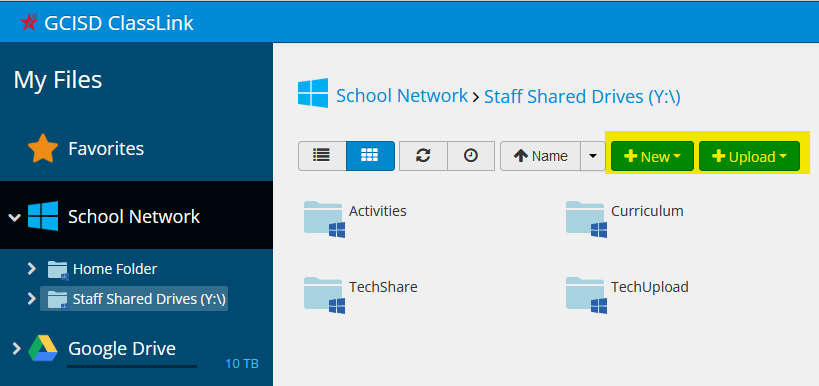Select Home Folder in the tree

point(115,269)
